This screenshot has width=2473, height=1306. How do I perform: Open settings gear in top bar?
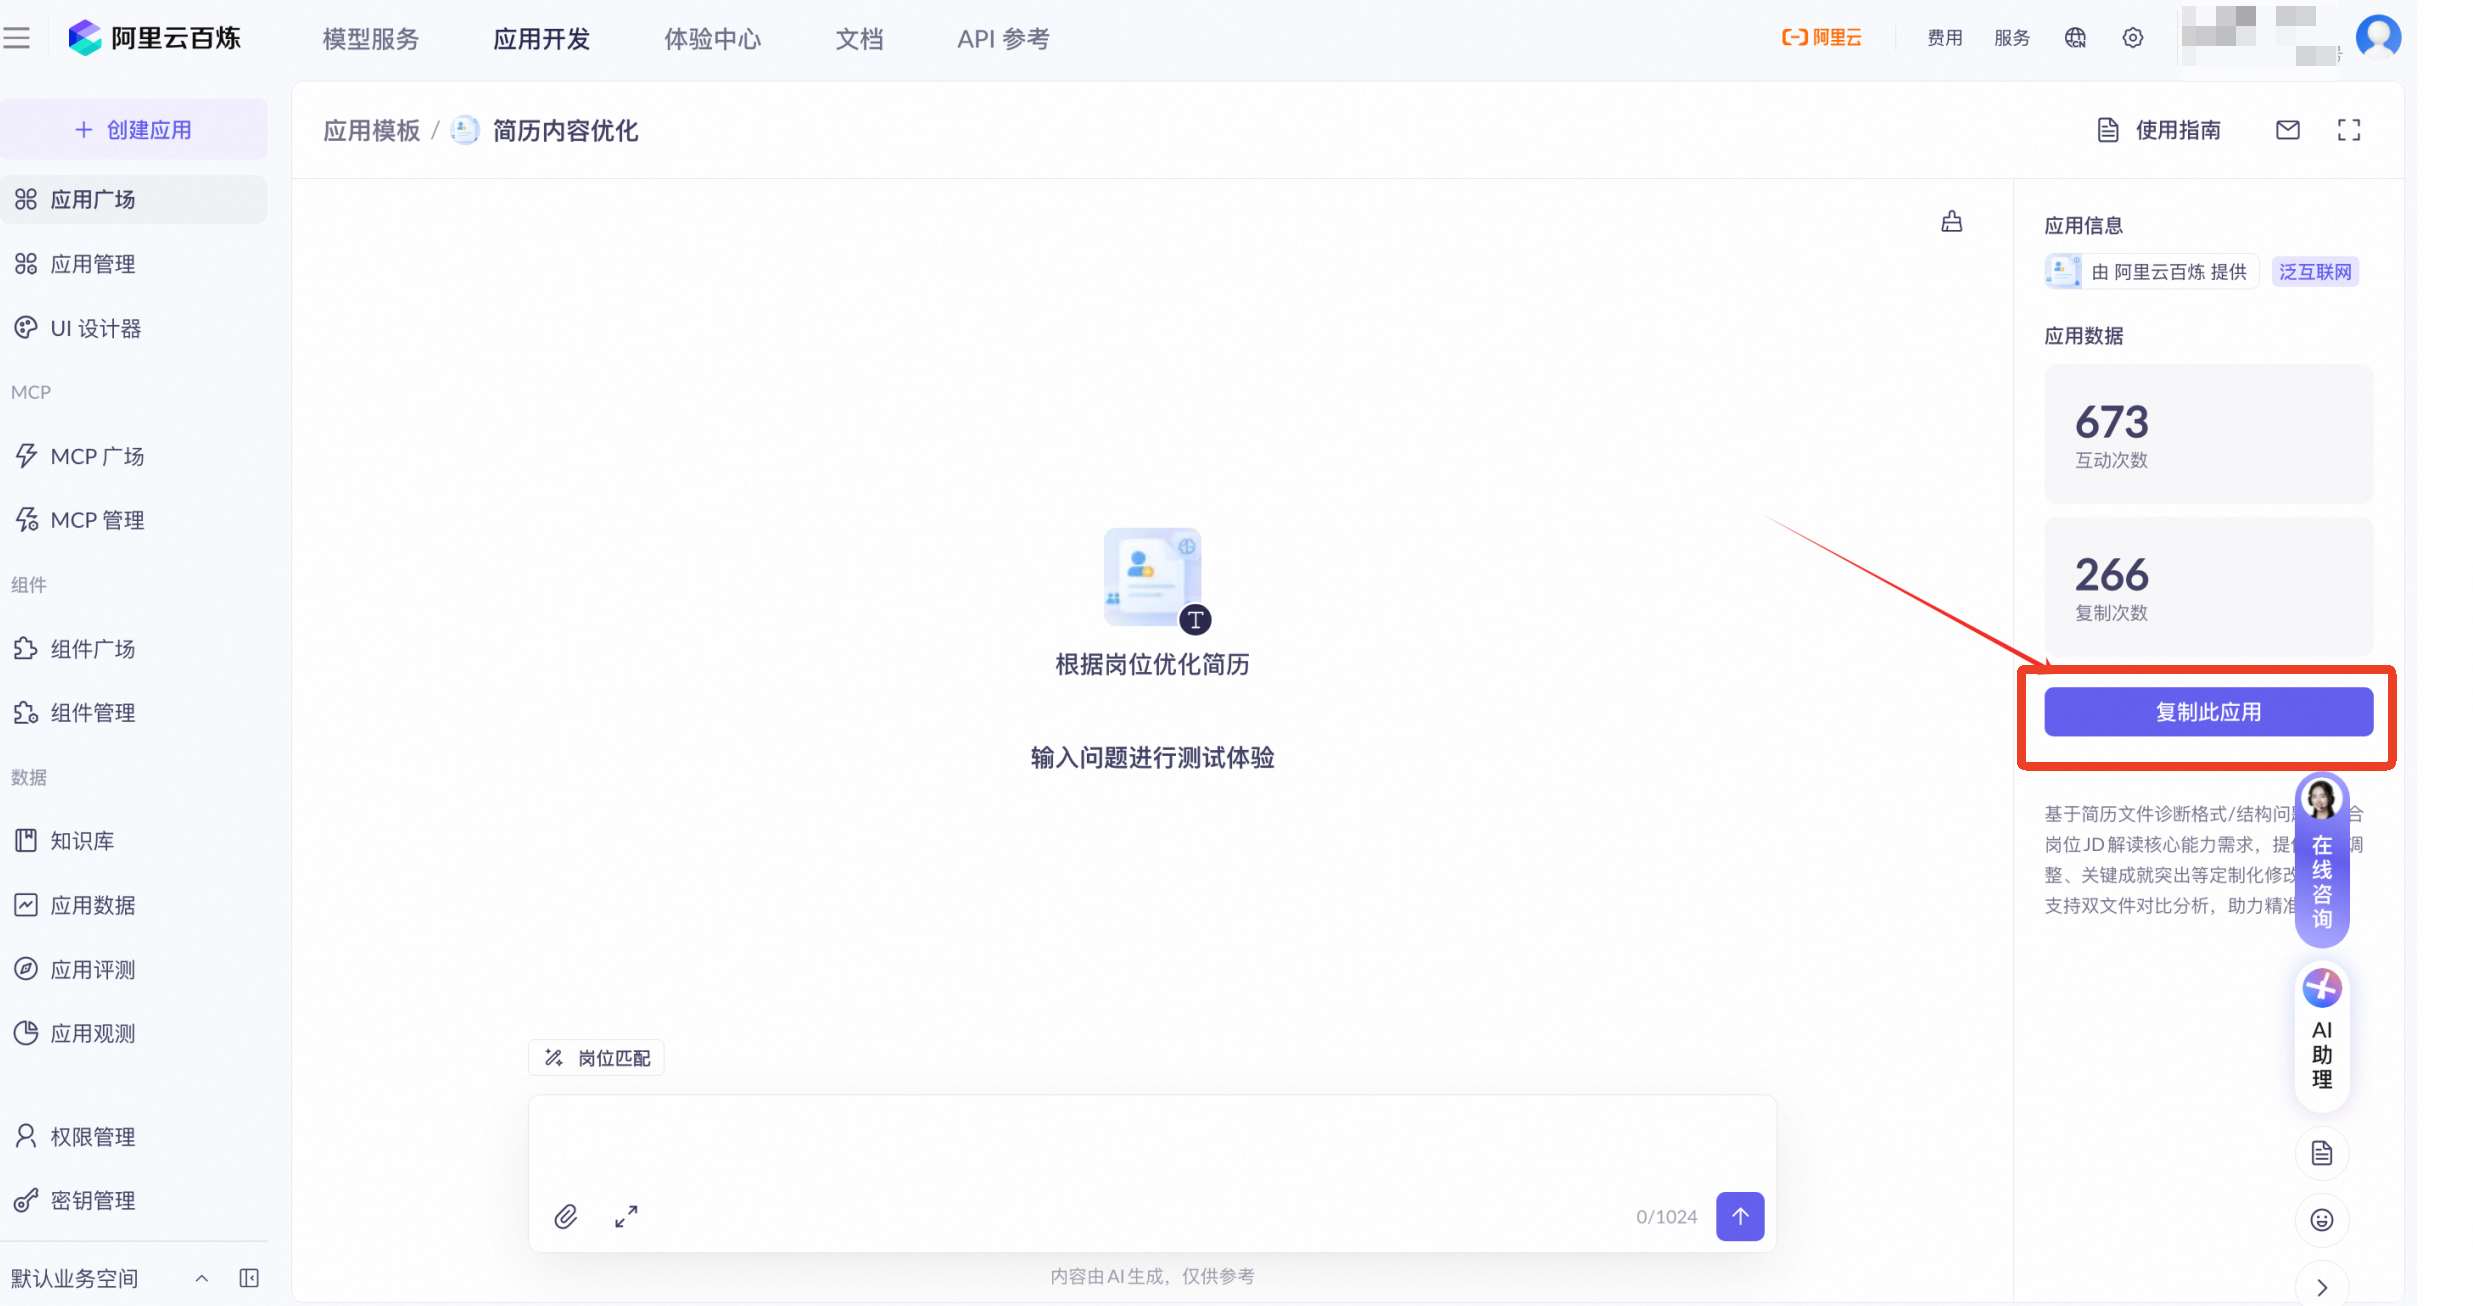coord(2132,38)
